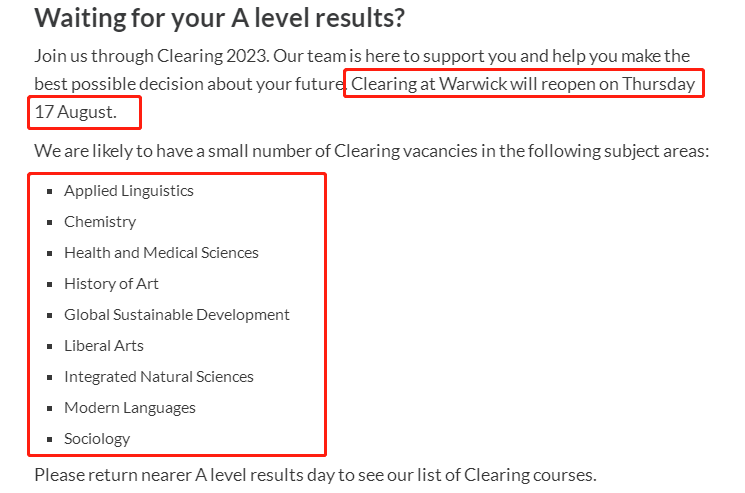Click the bullet beside Liberal Arts
This screenshot has height=493, width=745.
click(x=49, y=346)
